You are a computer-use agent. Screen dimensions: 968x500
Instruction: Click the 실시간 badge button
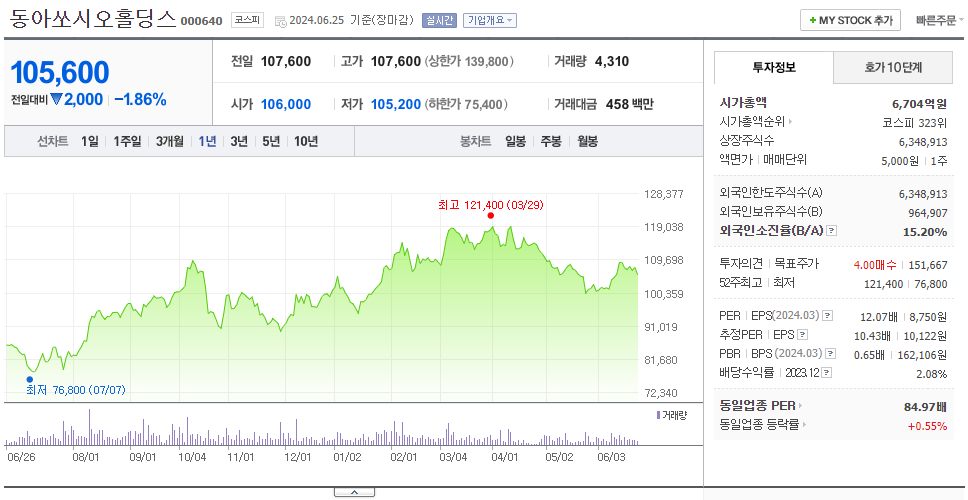tap(439, 20)
